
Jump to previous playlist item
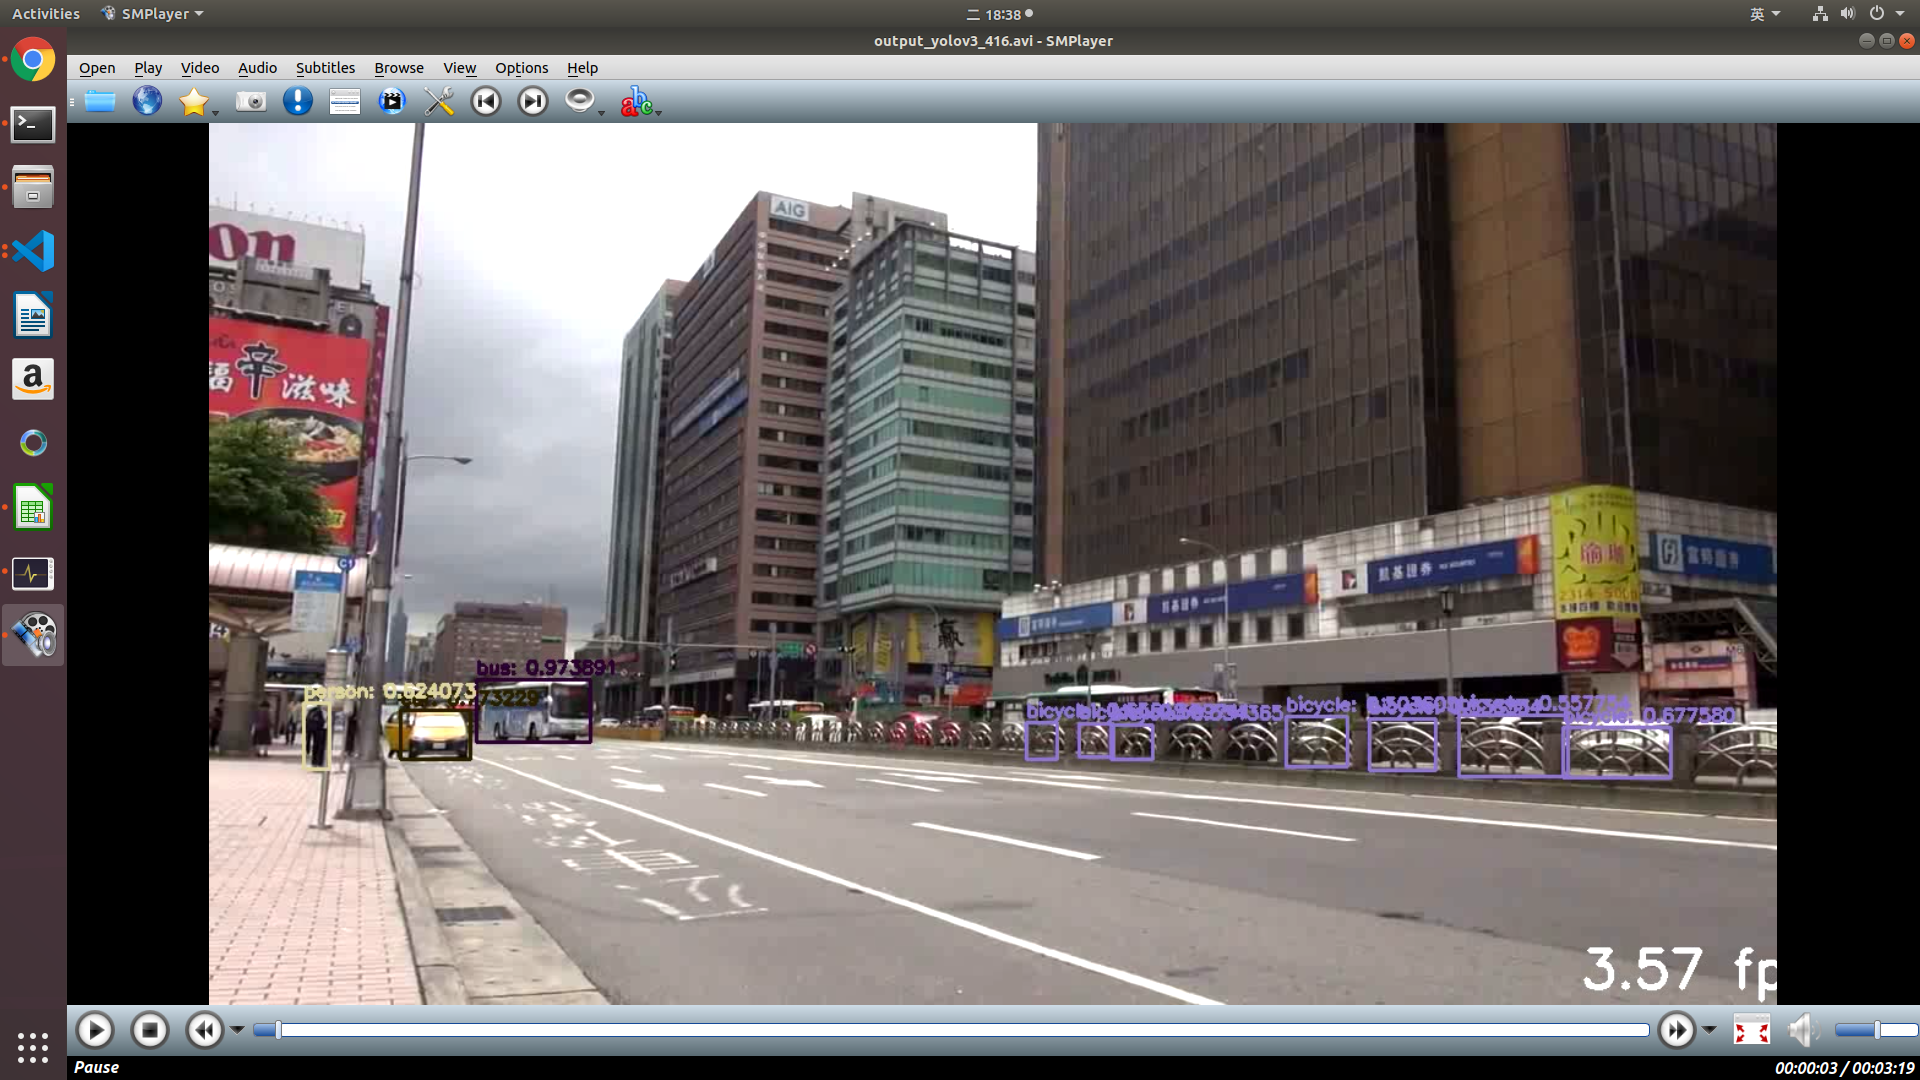coord(486,101)
